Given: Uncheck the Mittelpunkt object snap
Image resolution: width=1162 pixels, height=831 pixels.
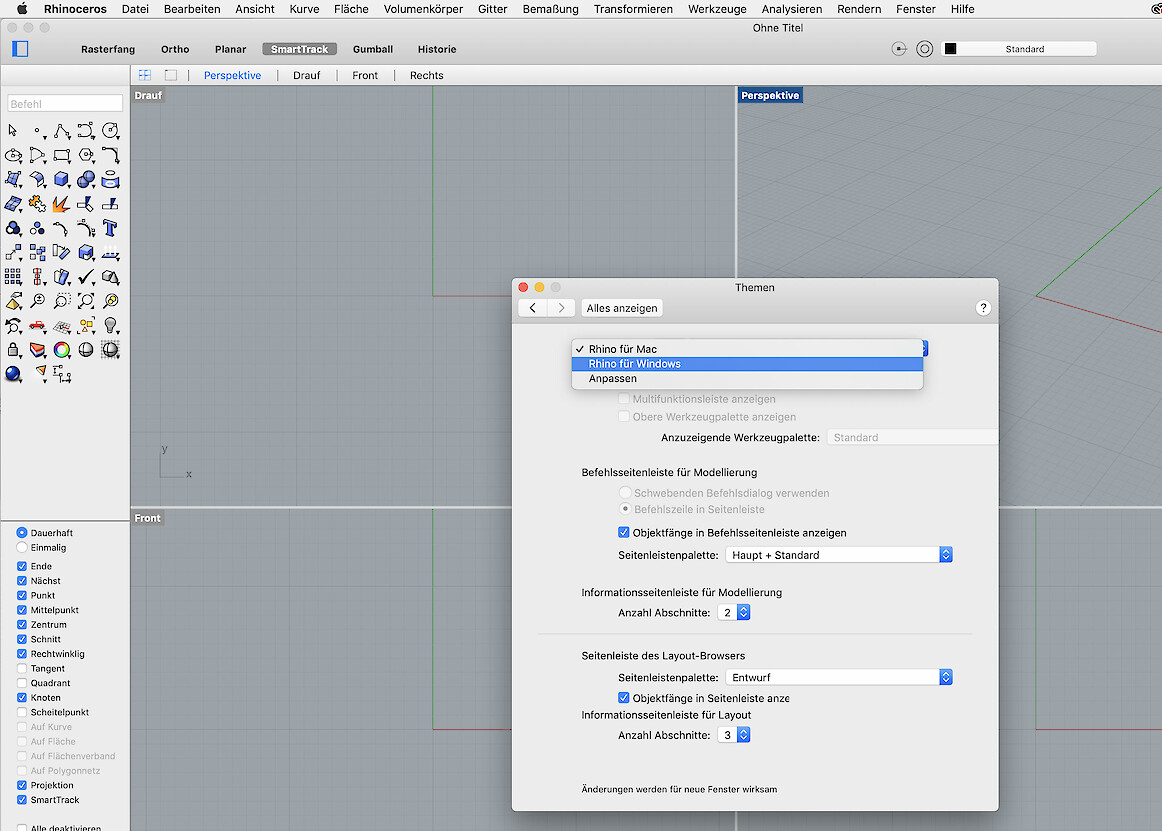Looking at the screenshot, I should click(21, 610).
